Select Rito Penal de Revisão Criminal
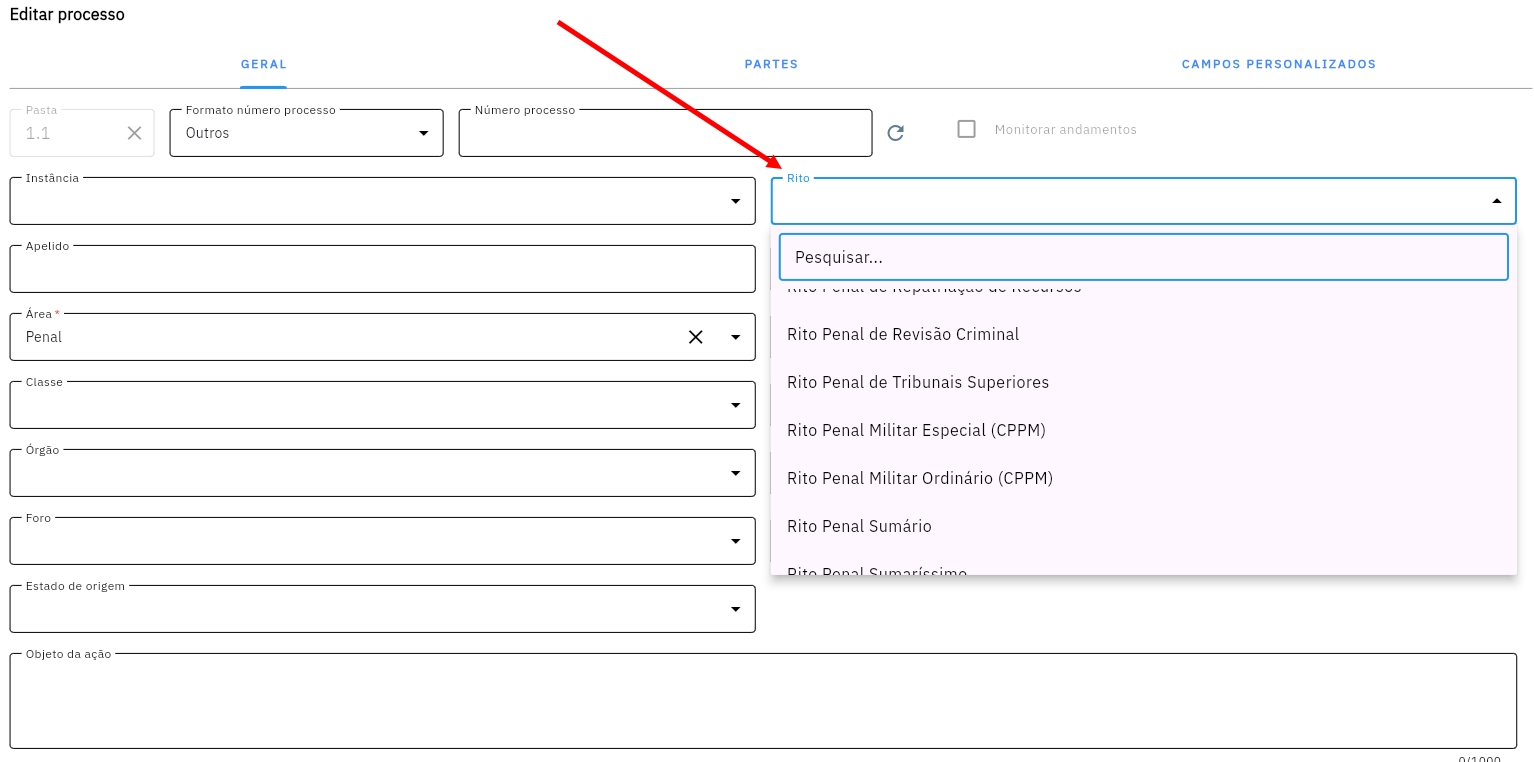This screenshot has height=762, width=1534. pyautogui.click(x=903, y=334)
